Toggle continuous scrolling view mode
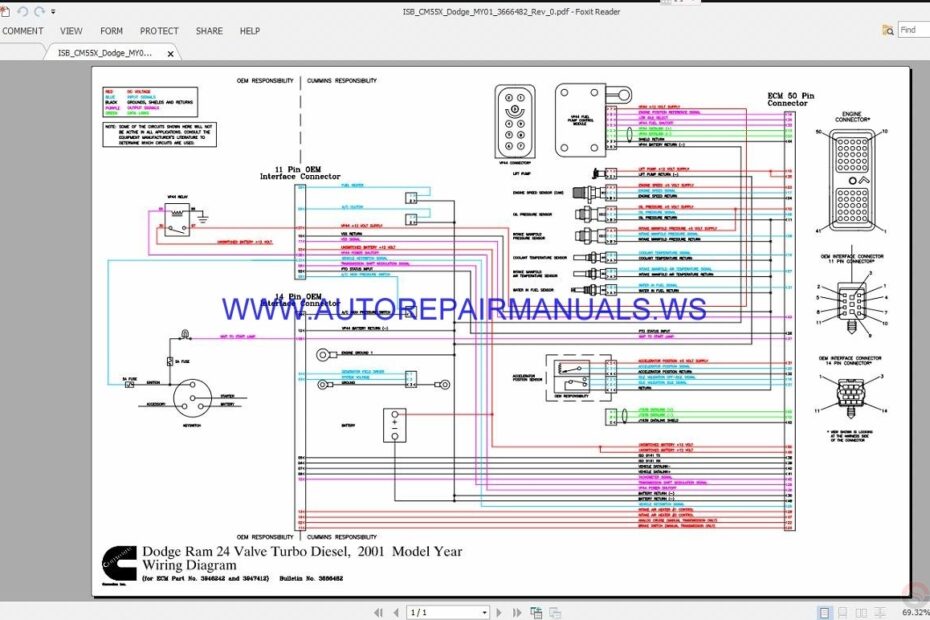This screenshot has width=930, height=620. pos(842,611)
